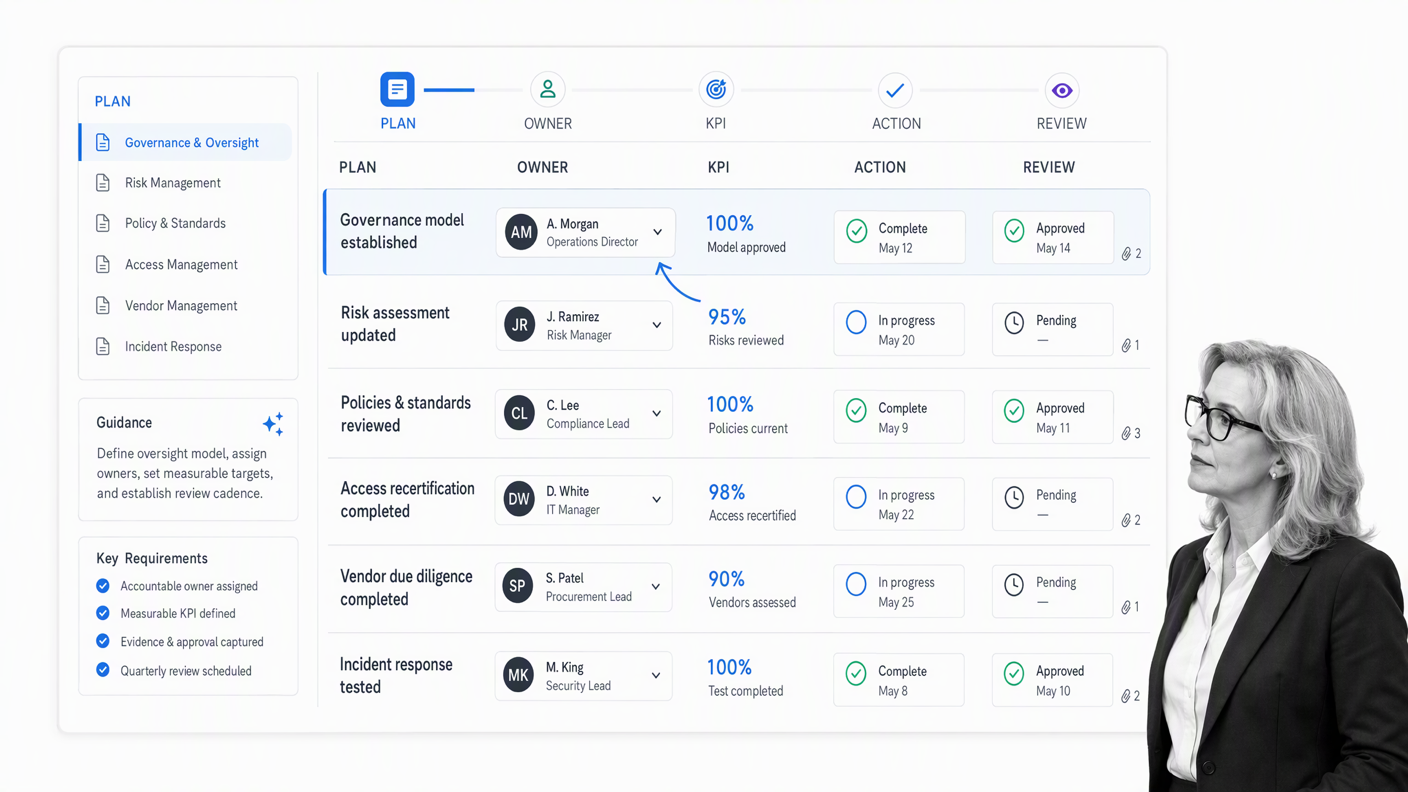Screen dimensions: 1408x792
Task: Click the 95% Risks reviewed KPI
Action: [746, 327]
